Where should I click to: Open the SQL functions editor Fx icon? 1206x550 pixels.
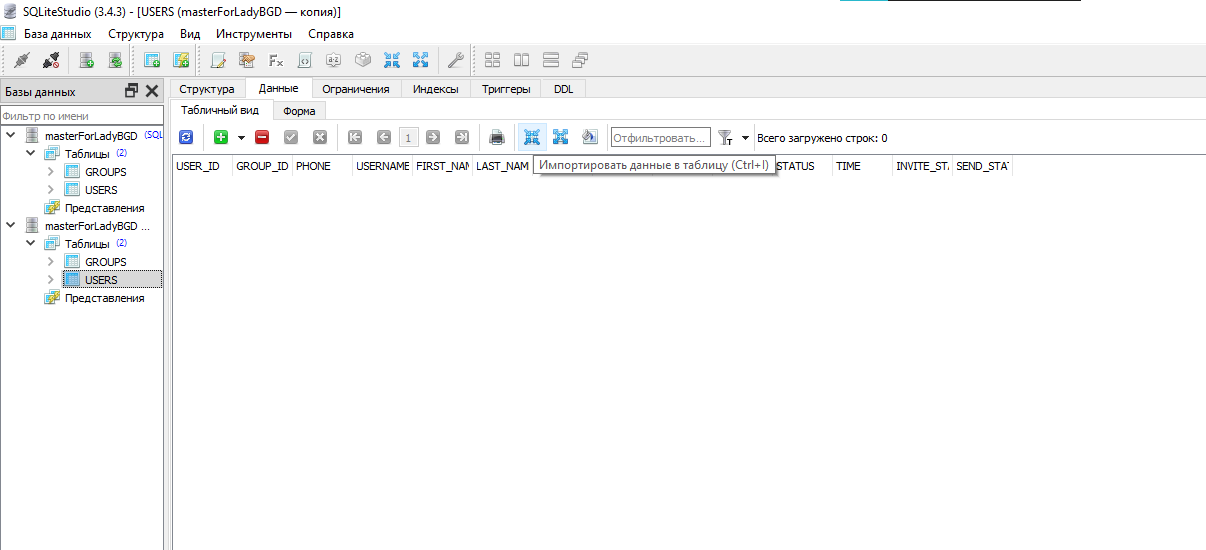point(276,60)
